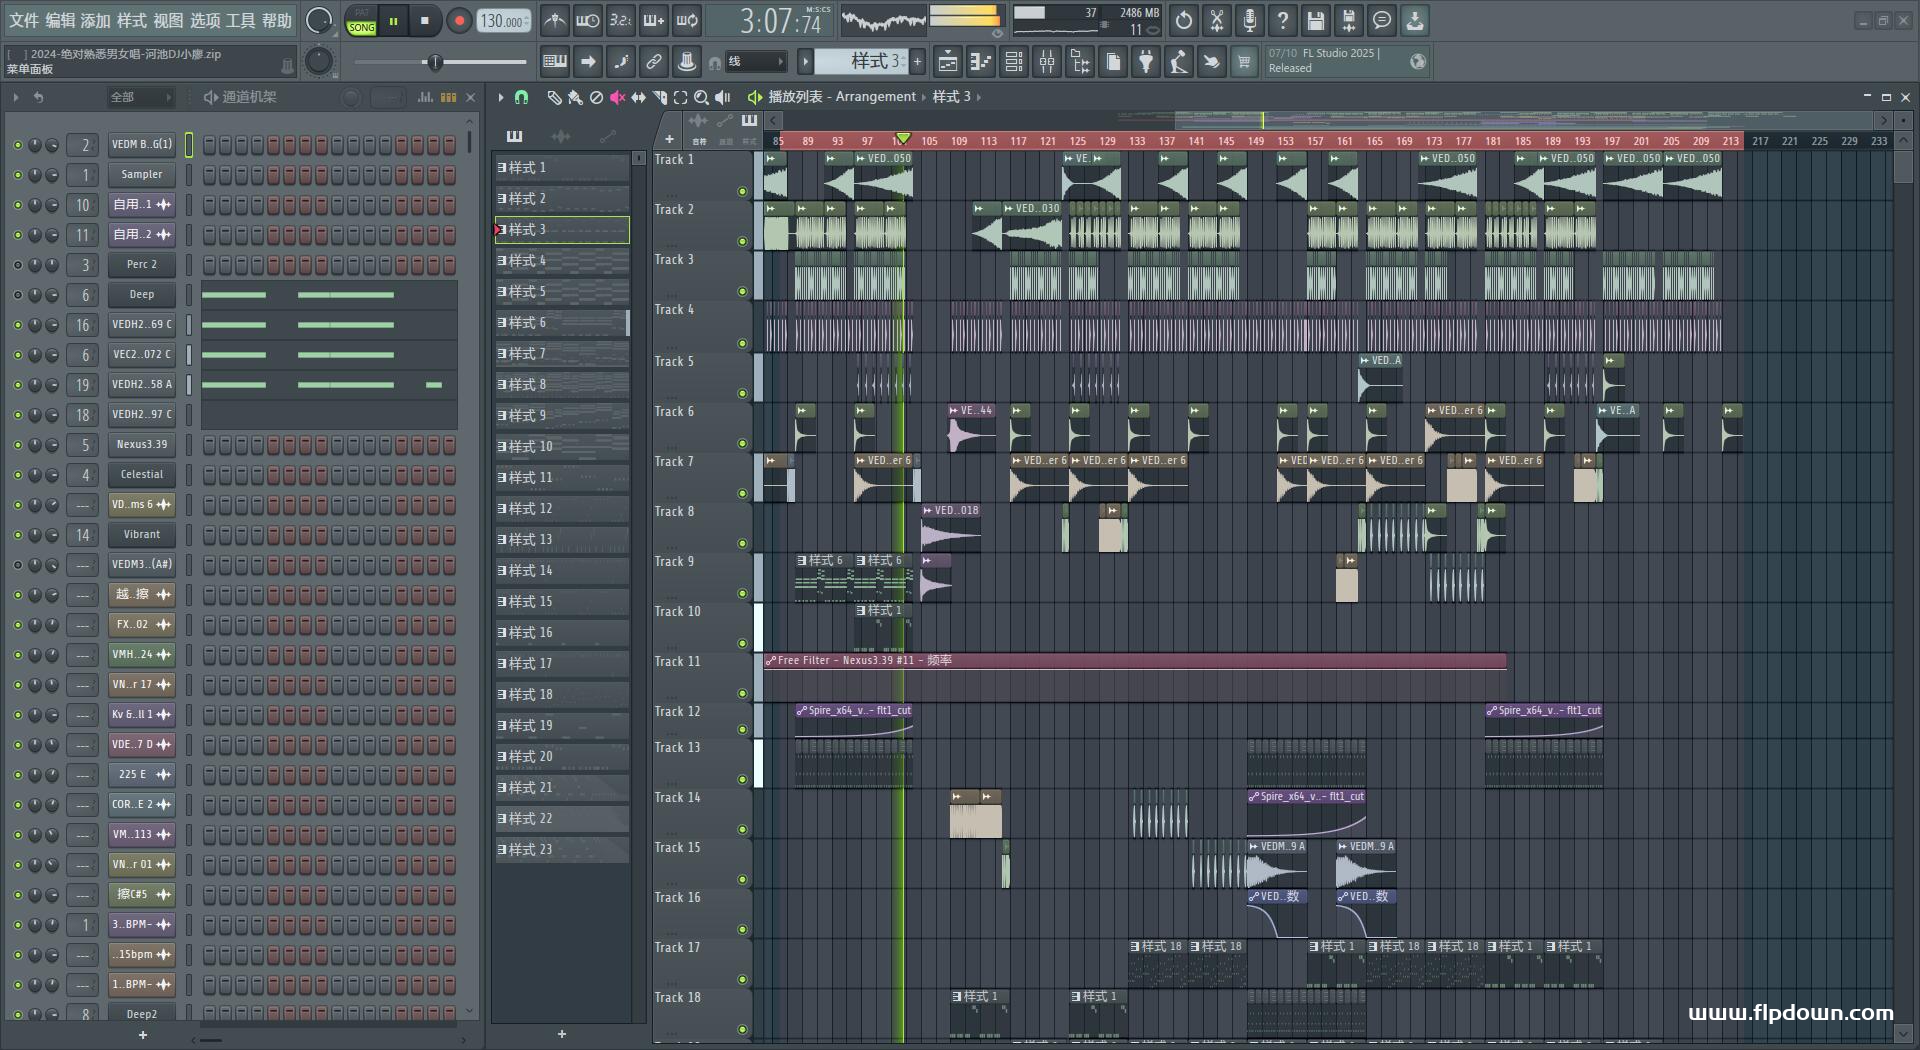Select 样式 10 in the pattern picker
The image size is (1920, 1050).
click(x=562, y=447)
